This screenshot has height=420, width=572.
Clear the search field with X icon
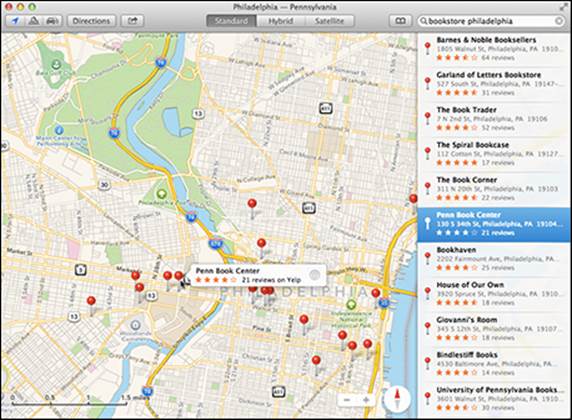pos(559,21)
